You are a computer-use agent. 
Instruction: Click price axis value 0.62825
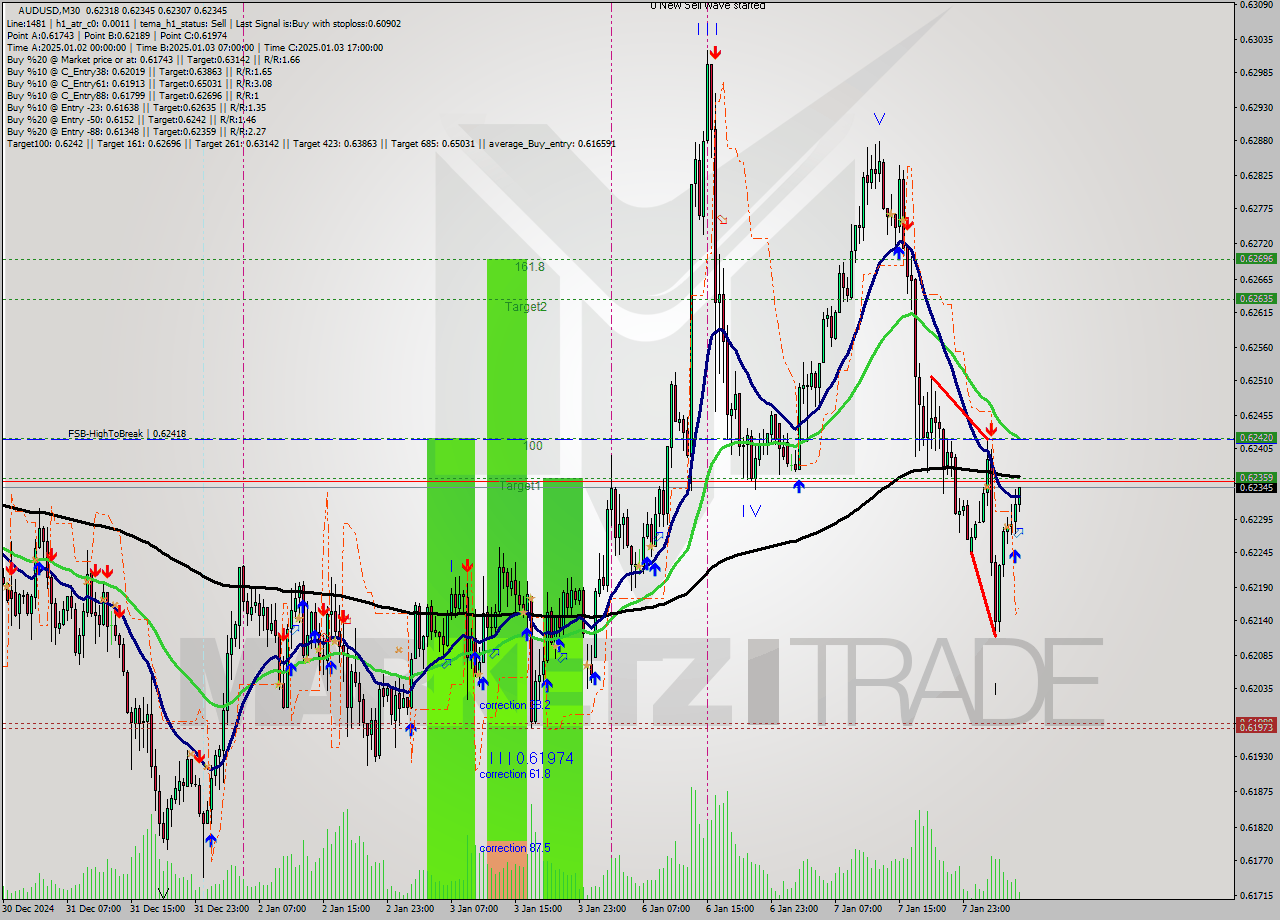coord(1256,175)
